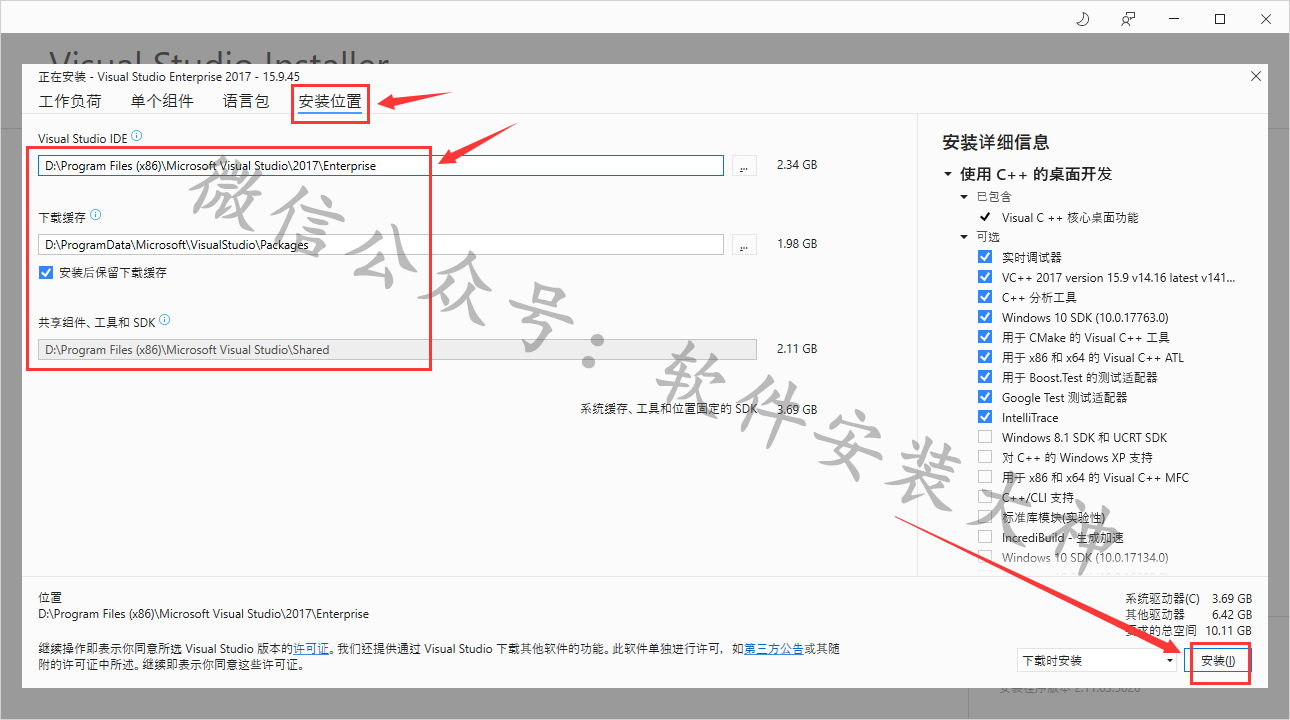The image size is (1290, 720).
Task: Click the 6.42 GB 其他驱动器 value
Action: 1231,615
